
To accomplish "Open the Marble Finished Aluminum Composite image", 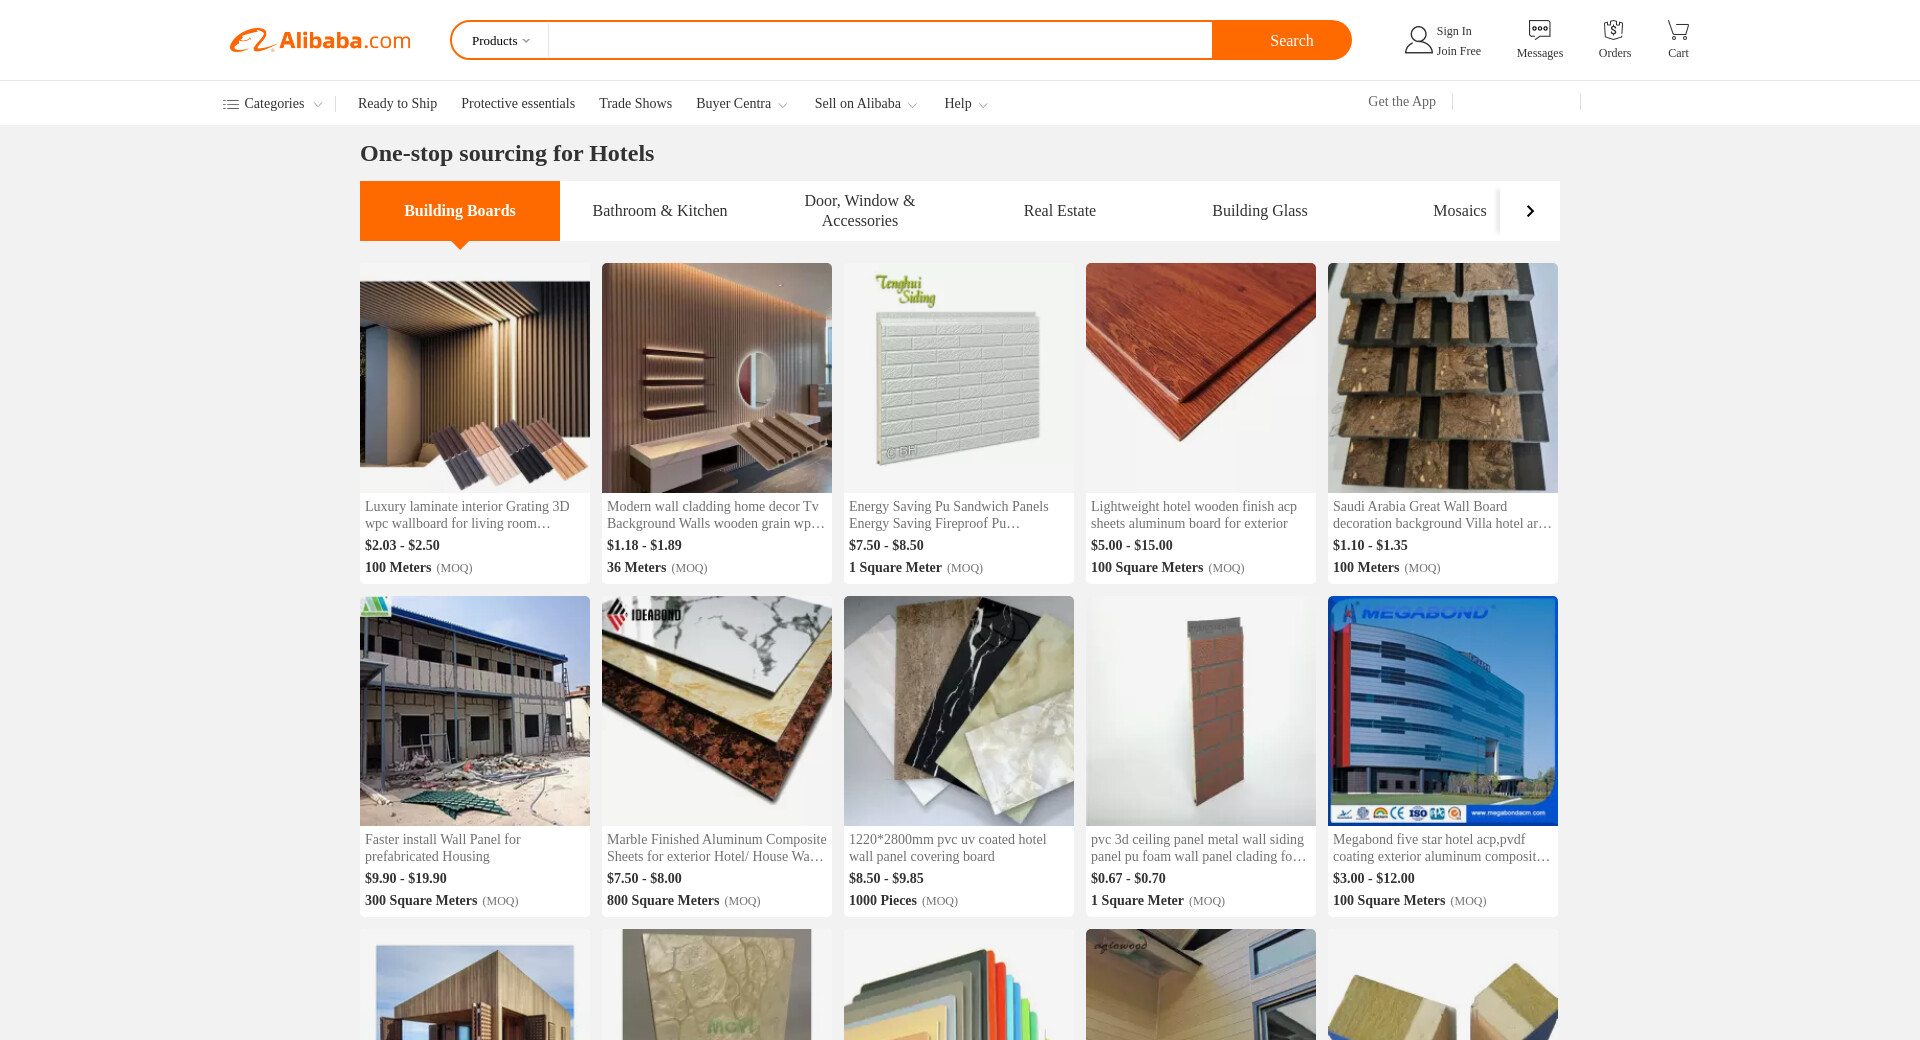I will pyautogui.click(x=717, y=711).
